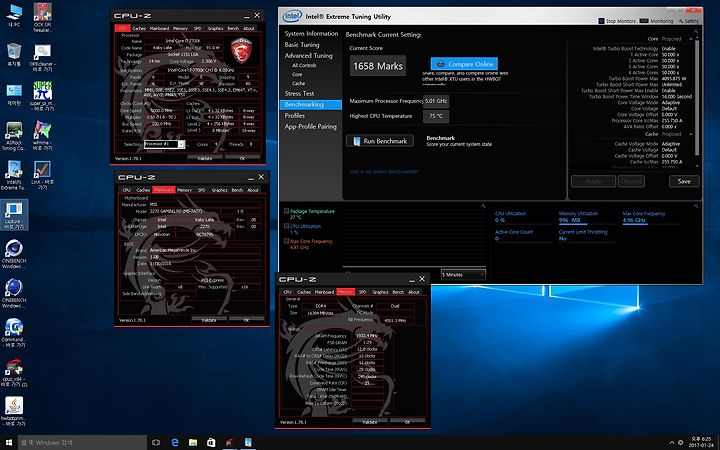Click the XTU proposed settings scrollbar
720x450 pixels.
point(697,99)
